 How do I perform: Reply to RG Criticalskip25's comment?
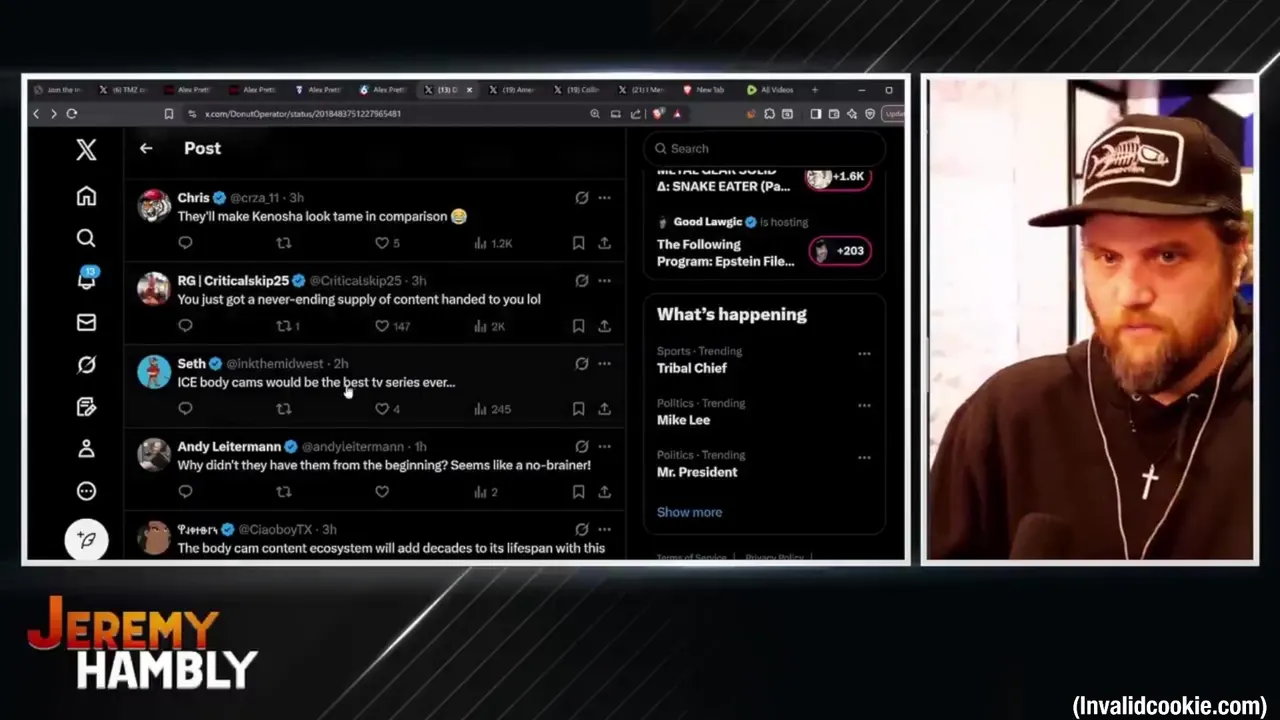pyautogui.click(x=185, y=326)
